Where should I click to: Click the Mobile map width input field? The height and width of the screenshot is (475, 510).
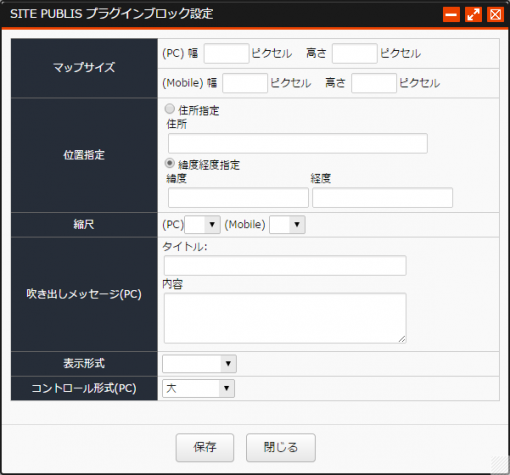click(x=245, y=83)
